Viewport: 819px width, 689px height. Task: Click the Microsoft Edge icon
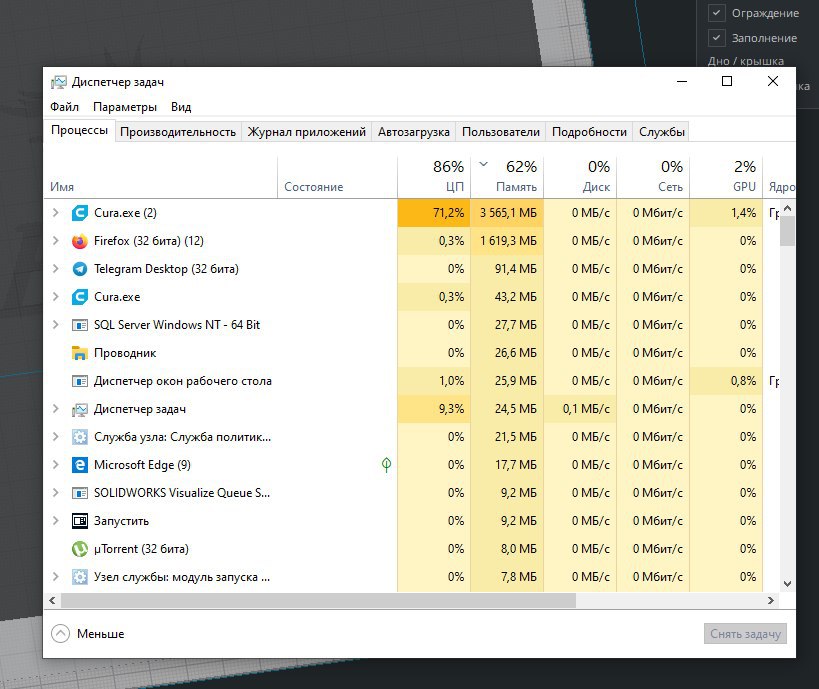tap(79, 465)
